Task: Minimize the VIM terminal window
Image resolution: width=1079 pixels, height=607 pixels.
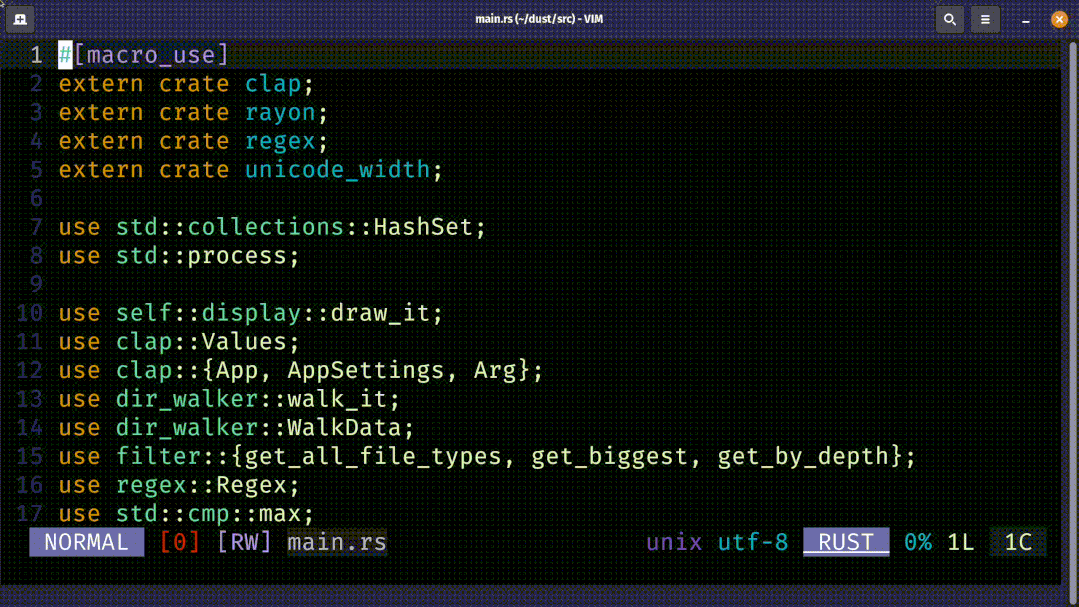Action: pos(1025,20)
